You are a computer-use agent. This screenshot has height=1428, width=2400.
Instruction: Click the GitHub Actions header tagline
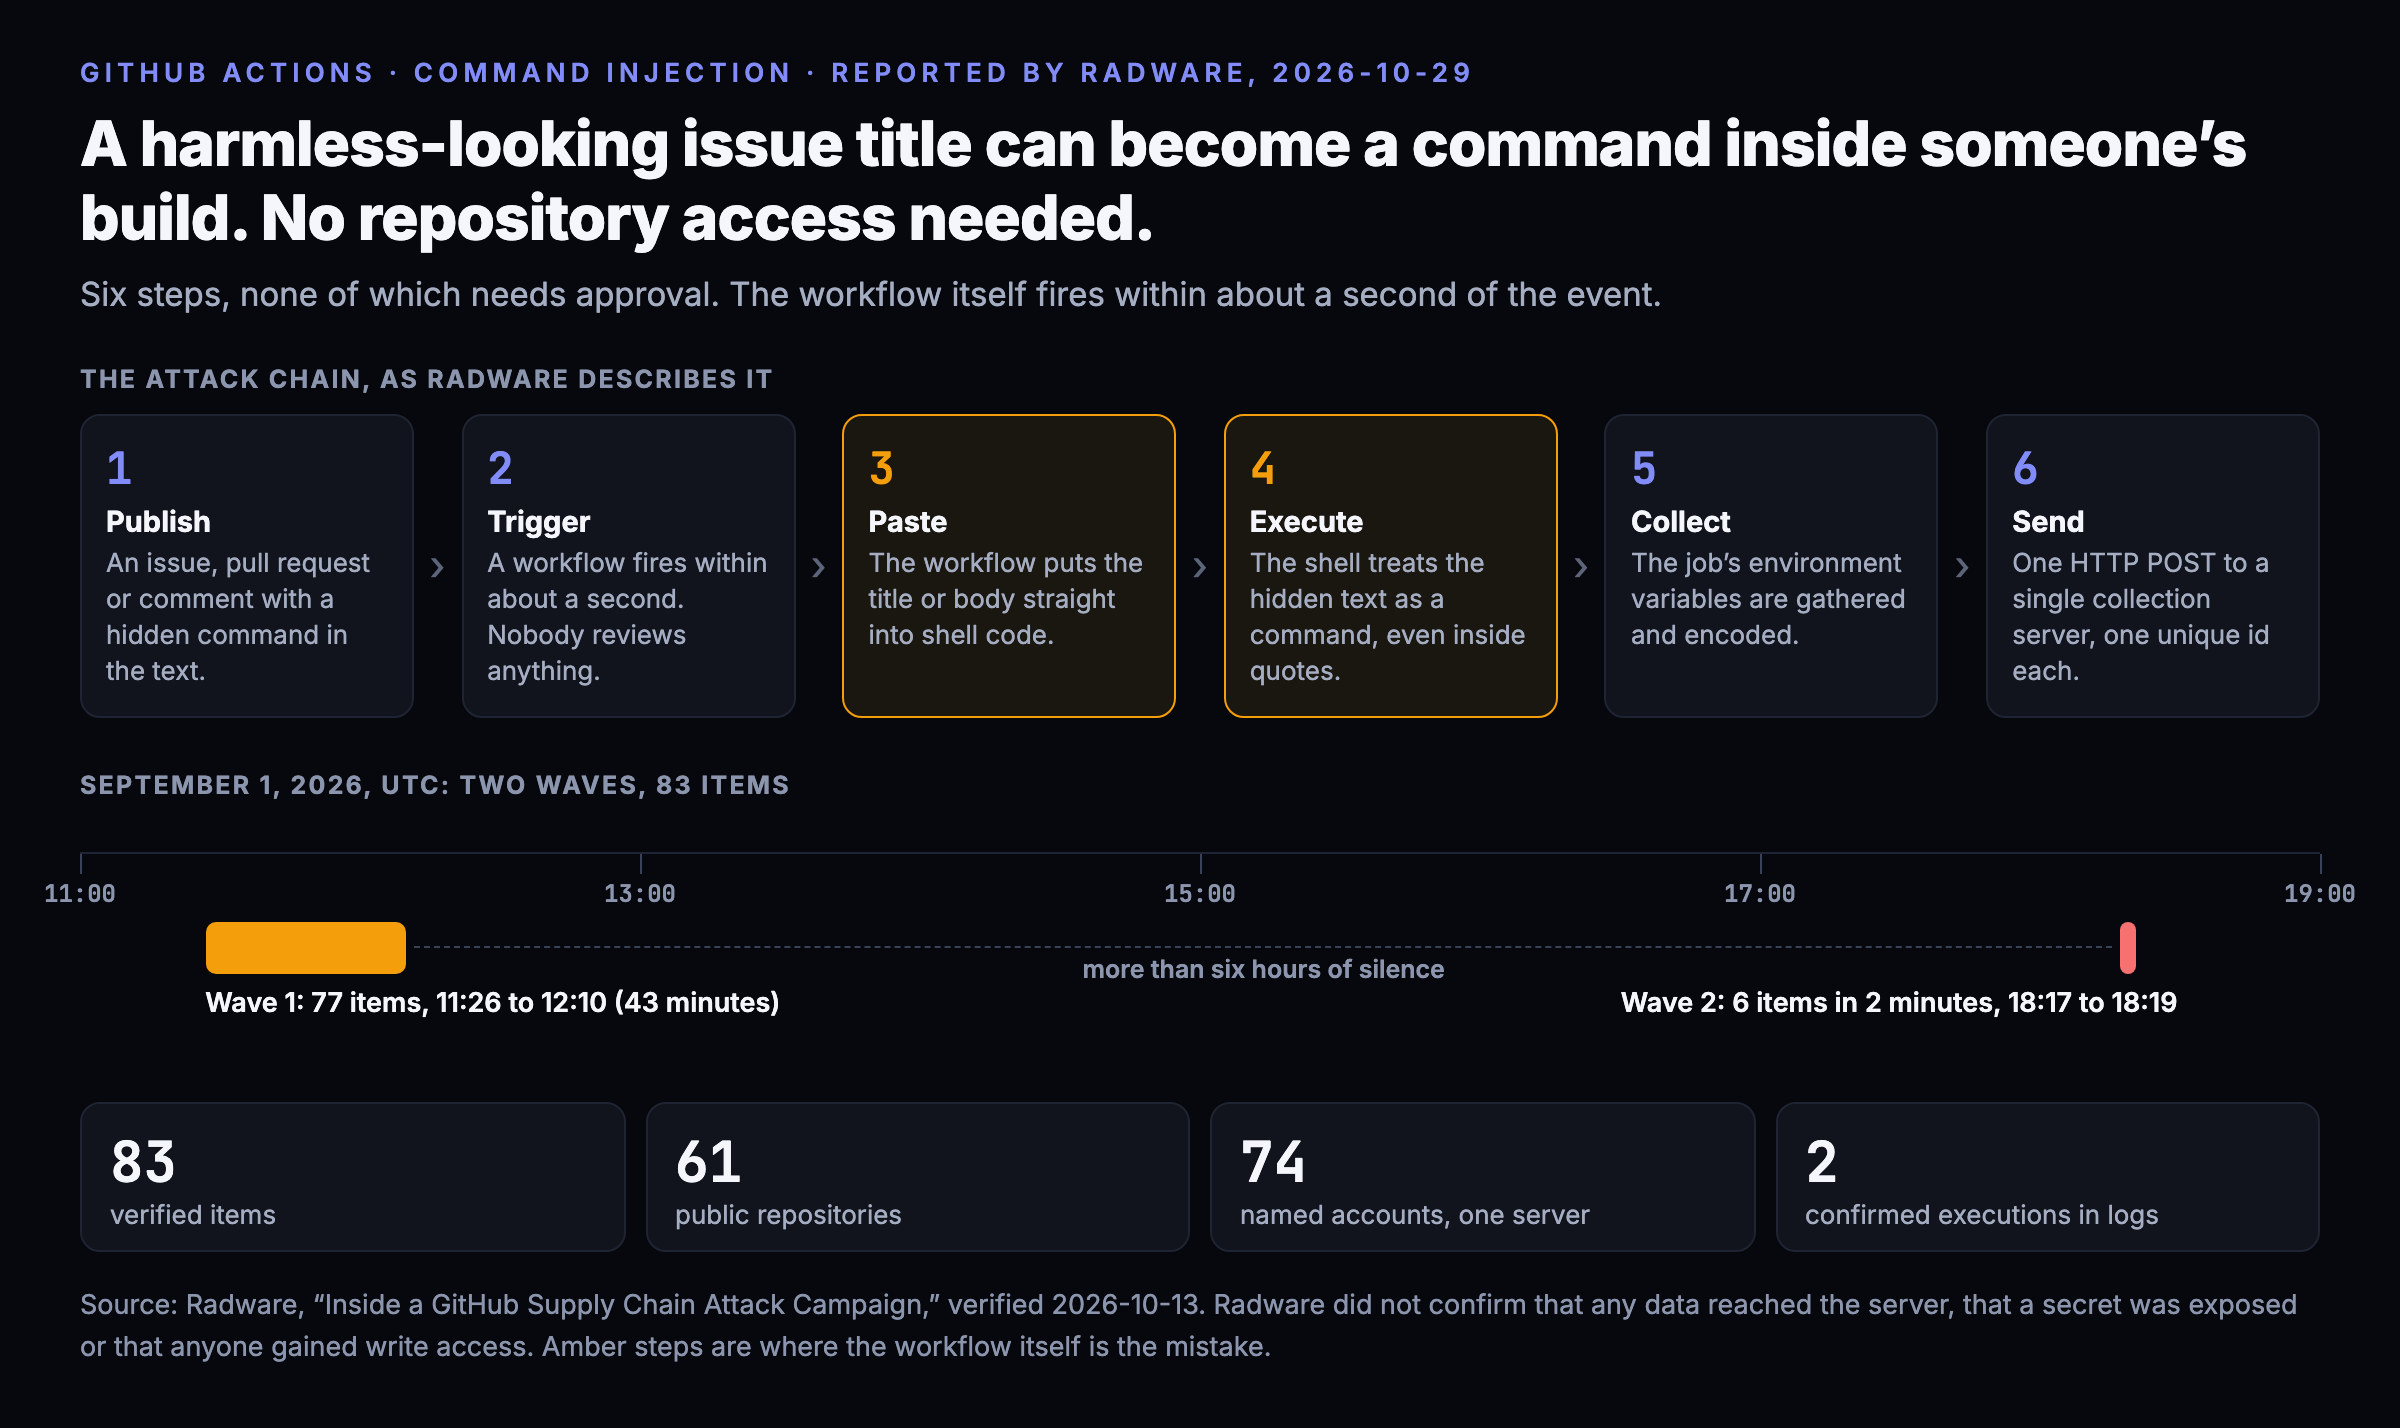(776, 73)
